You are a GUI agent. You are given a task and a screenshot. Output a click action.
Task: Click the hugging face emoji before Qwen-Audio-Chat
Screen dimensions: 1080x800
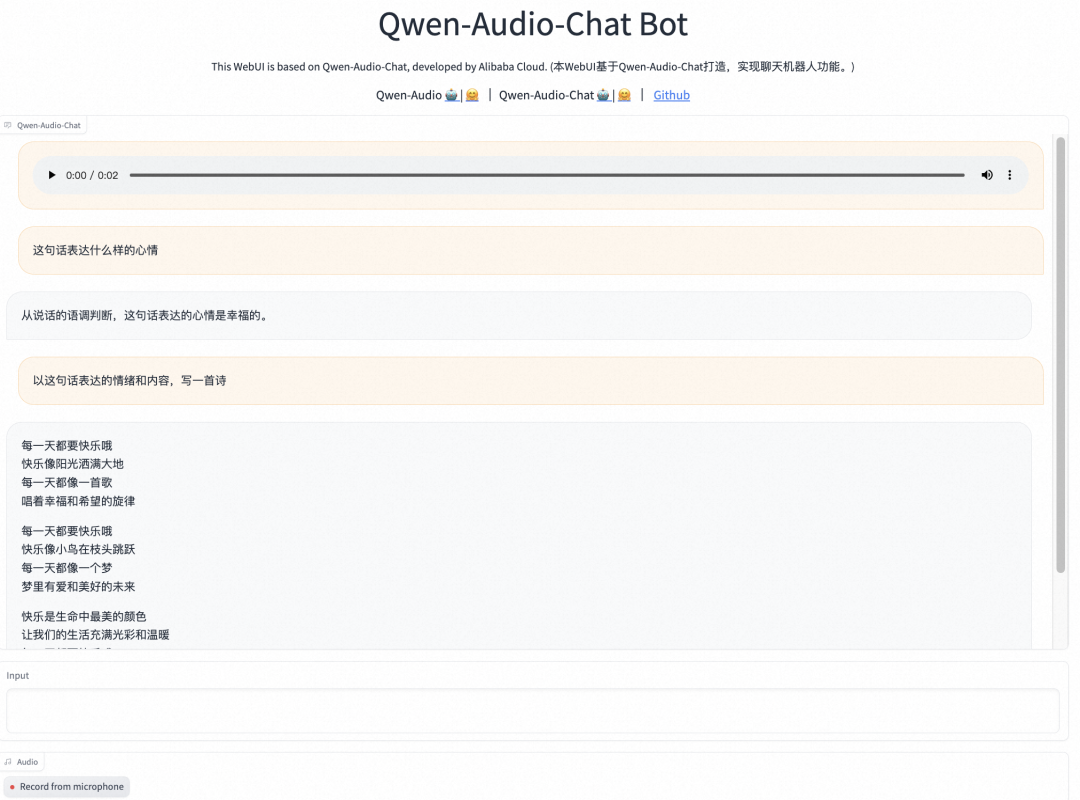pyautogui.click(x=472, y=95)
